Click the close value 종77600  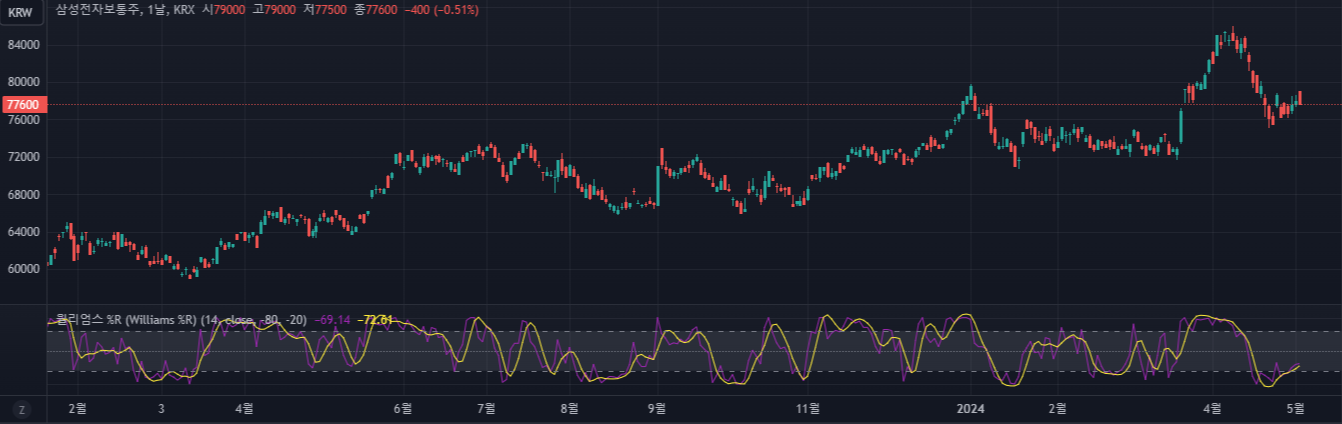[377, 10]
